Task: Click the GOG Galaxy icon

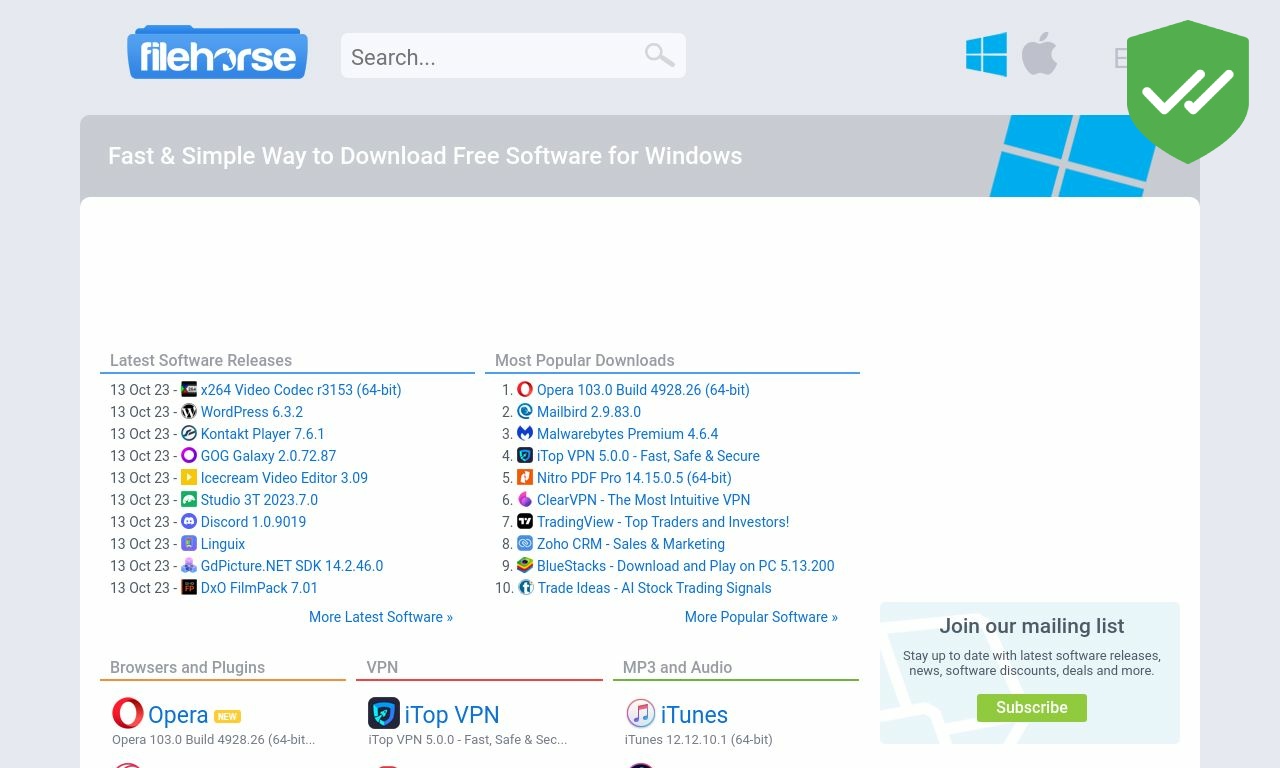Action: tap(189, 455)
